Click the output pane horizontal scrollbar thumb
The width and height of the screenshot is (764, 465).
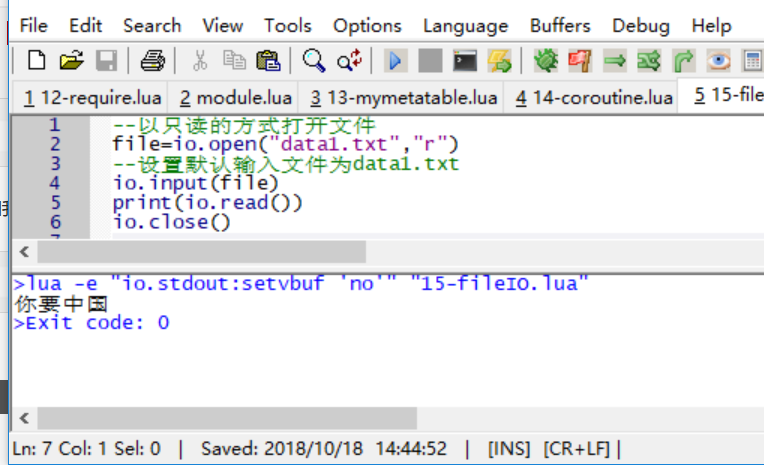coord(227,418)
